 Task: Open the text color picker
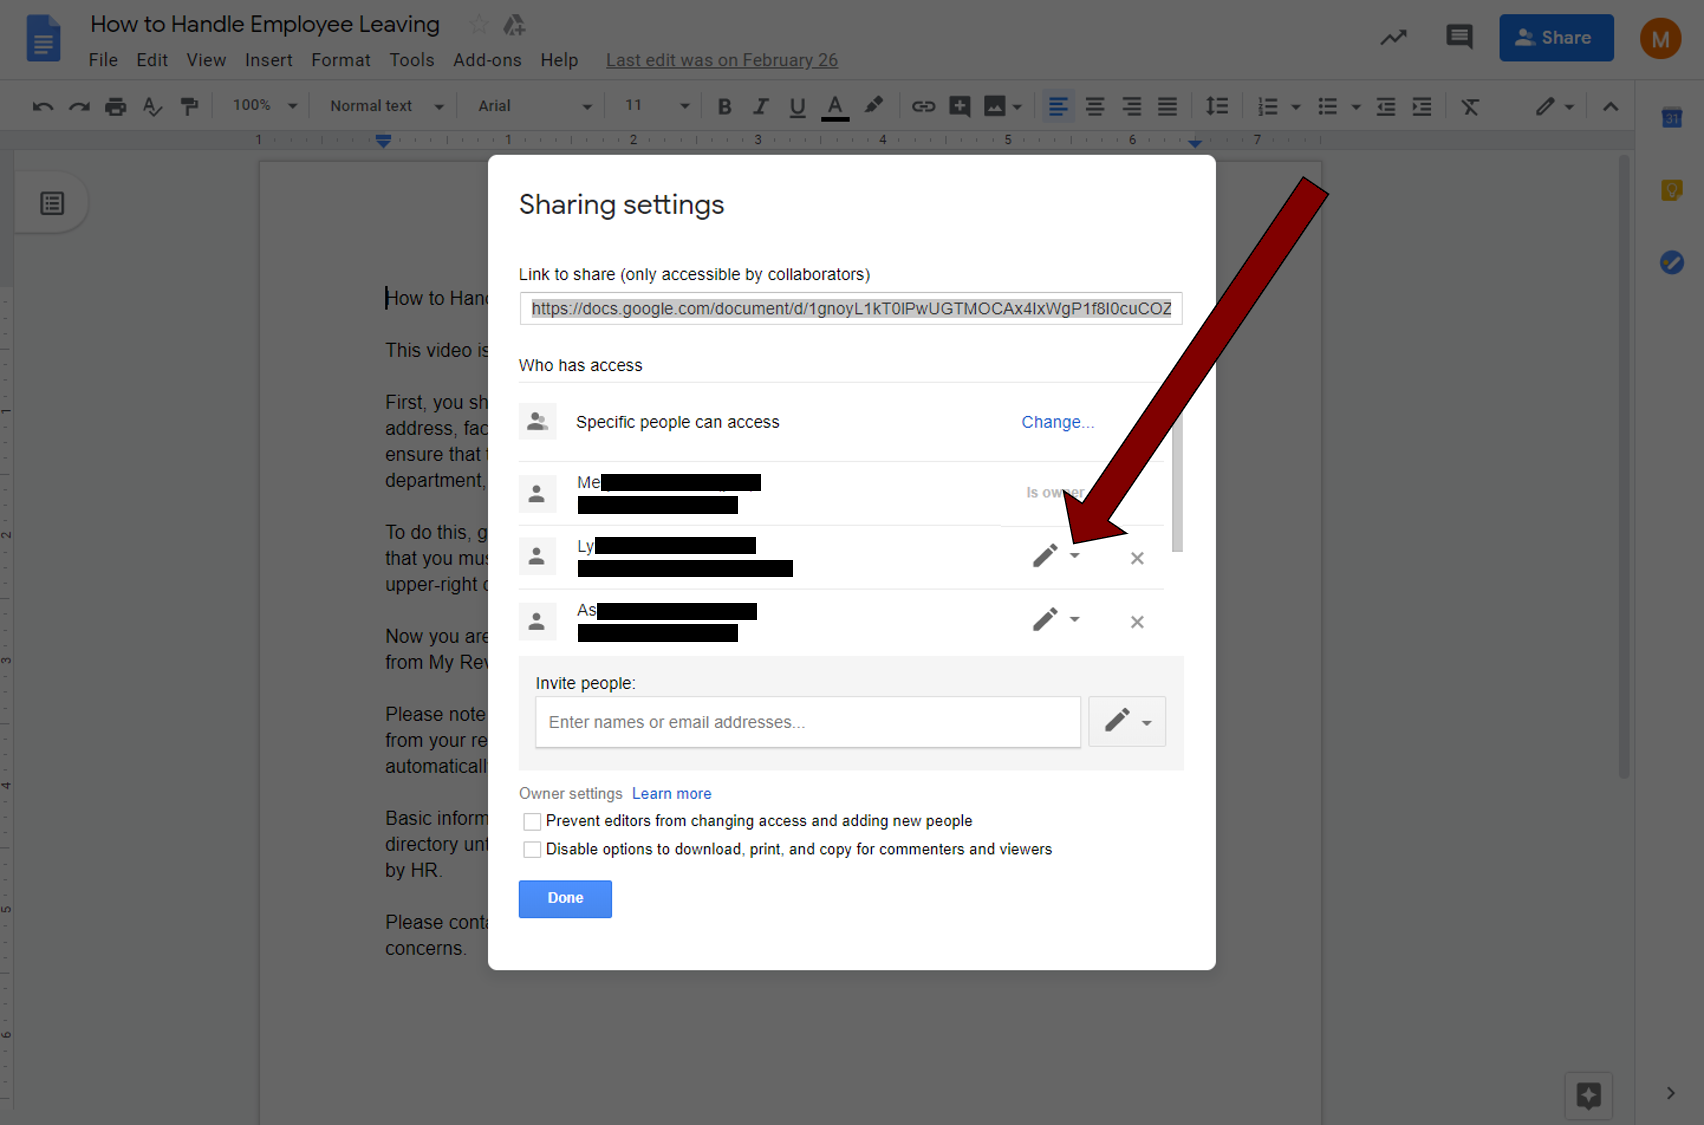pos(835,106)
